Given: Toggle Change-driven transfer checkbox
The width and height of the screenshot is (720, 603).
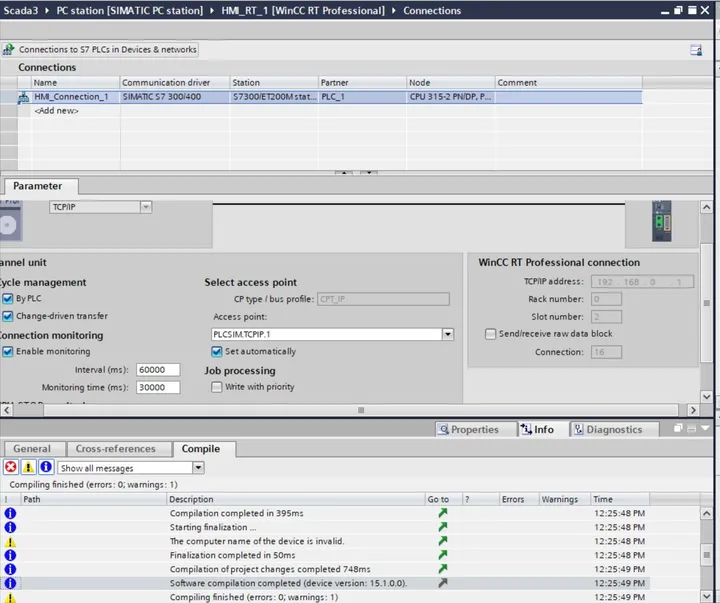Looking at the screenshot, I should (x=7, y=316).
